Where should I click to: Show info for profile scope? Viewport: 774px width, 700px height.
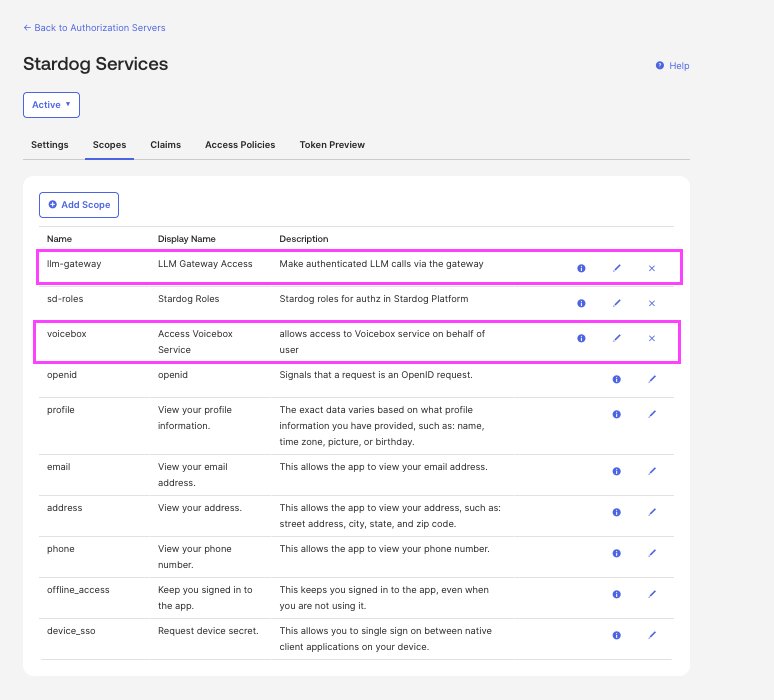click(617, 414)
